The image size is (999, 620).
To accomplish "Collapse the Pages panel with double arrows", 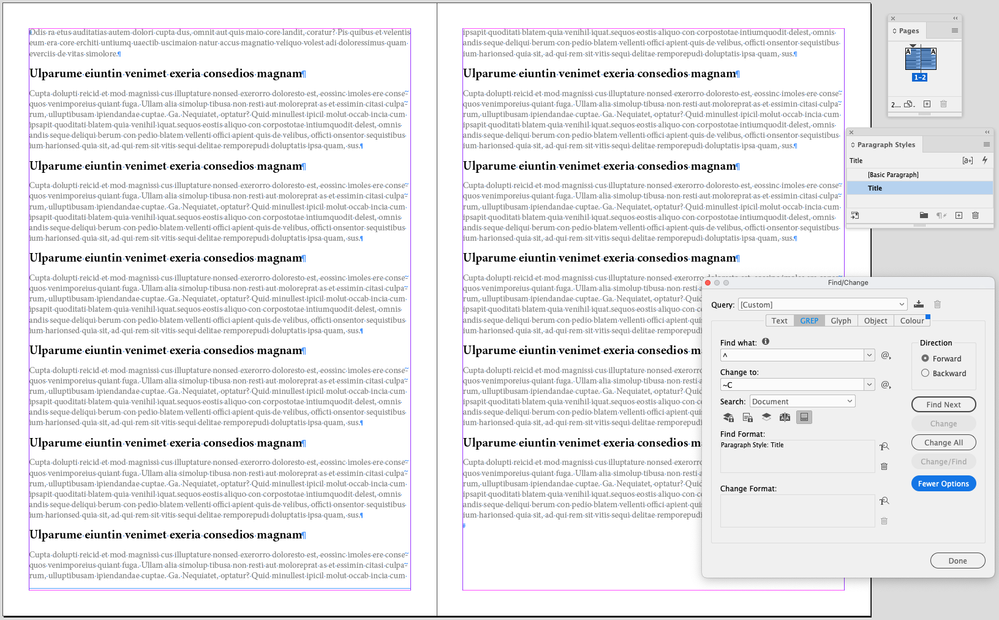I will tap(955, 18).
